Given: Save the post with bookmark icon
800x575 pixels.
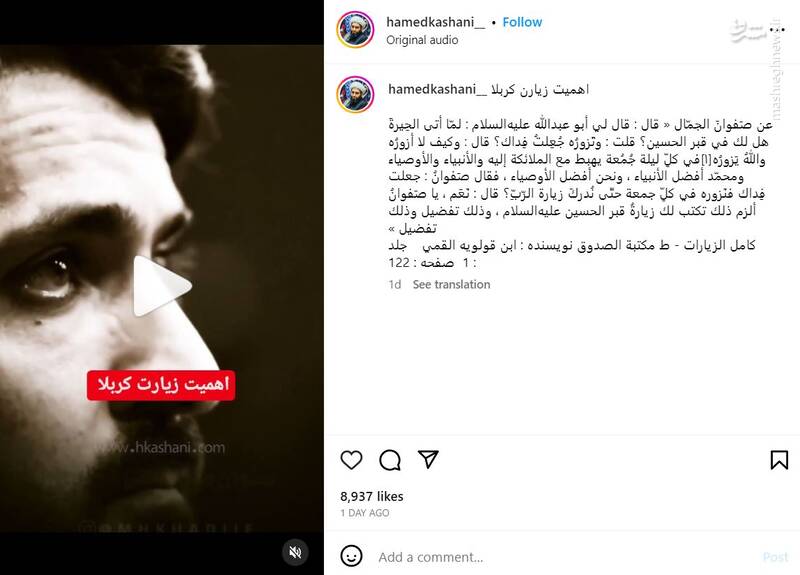Looking at the screenshot, I should click(779, 460).
